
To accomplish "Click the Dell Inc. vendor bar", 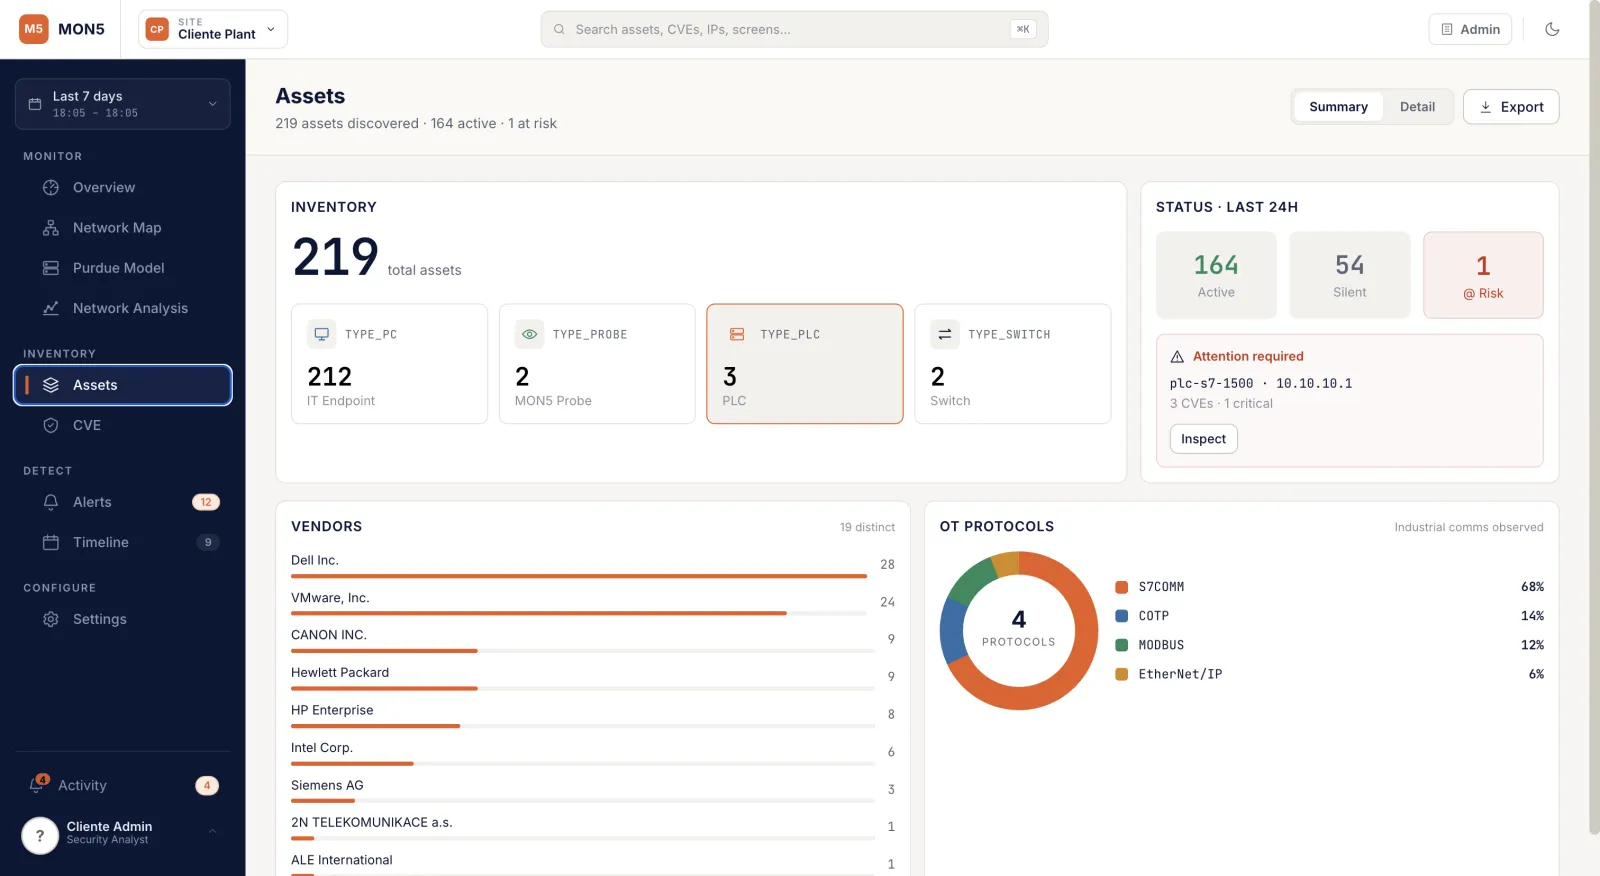I will click(579, 576).
